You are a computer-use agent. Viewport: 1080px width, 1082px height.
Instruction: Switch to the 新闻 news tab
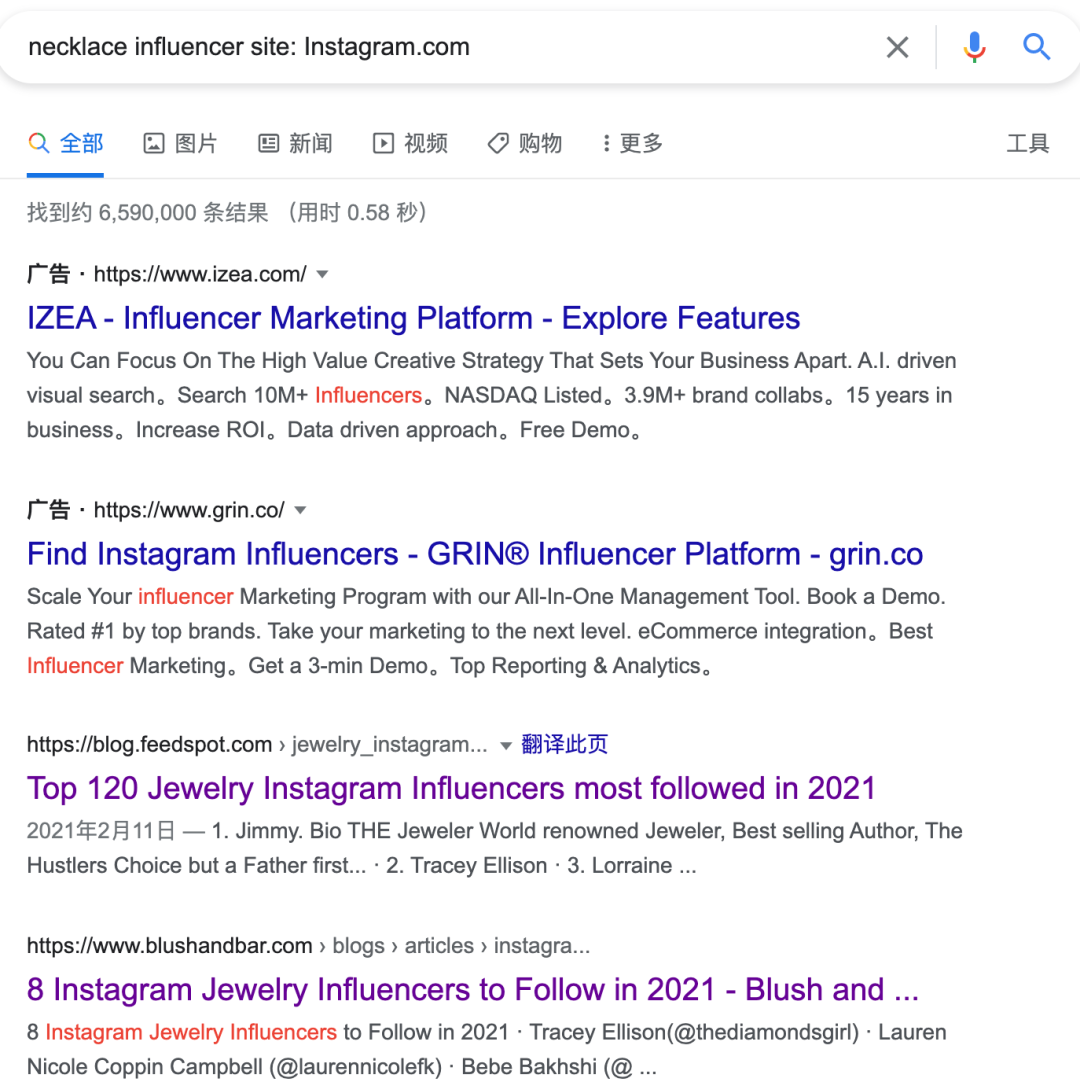pos(295,144)
